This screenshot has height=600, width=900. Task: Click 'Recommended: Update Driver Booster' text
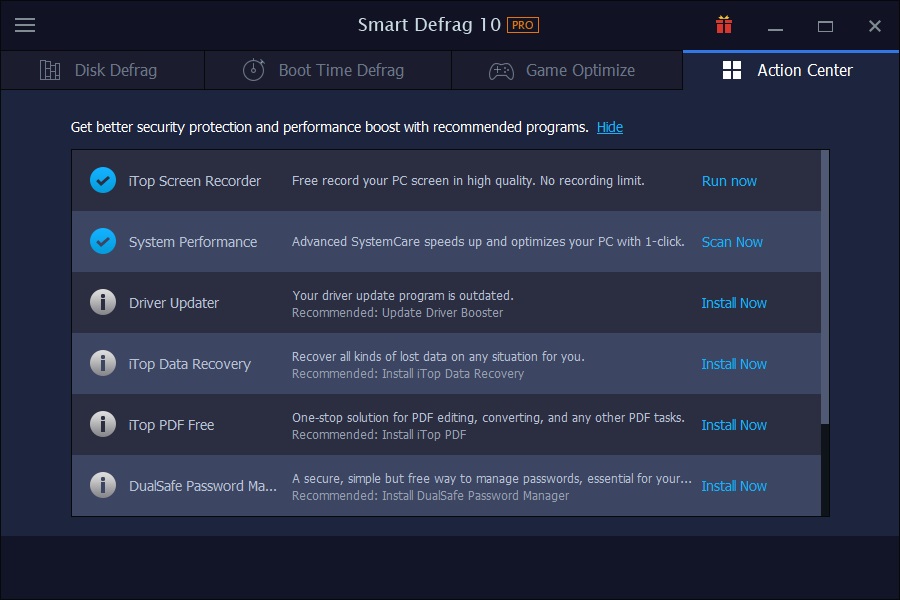[x=397, y=312]
